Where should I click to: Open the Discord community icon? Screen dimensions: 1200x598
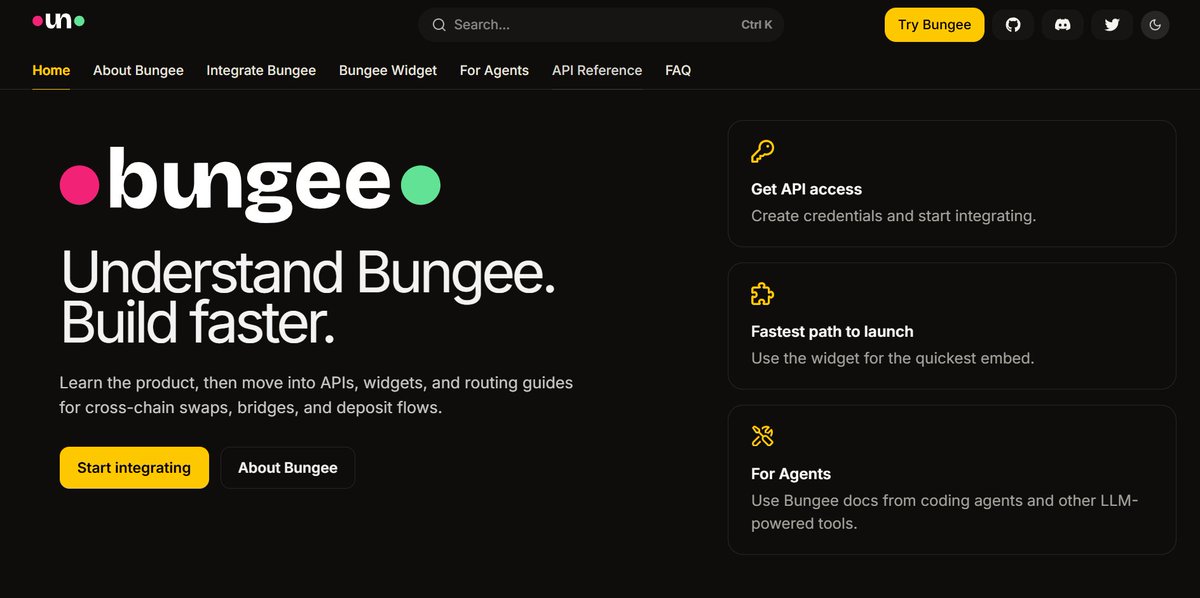point(1063,25)
